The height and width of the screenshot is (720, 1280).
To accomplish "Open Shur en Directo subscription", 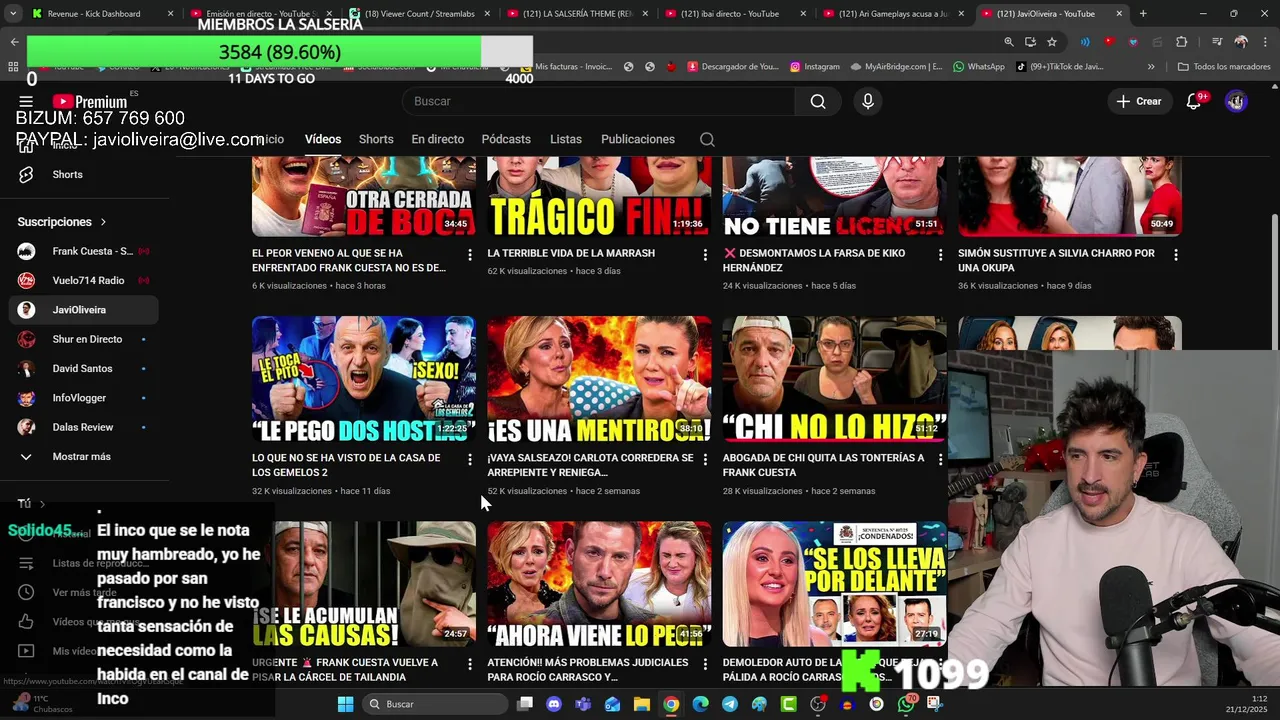I will coord(84,339).
